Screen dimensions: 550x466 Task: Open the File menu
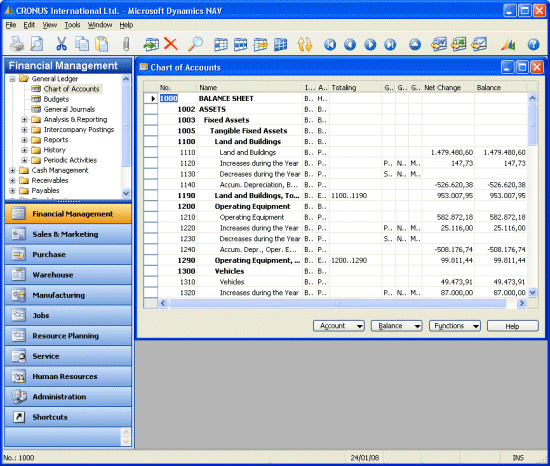(x=11, y=25)
